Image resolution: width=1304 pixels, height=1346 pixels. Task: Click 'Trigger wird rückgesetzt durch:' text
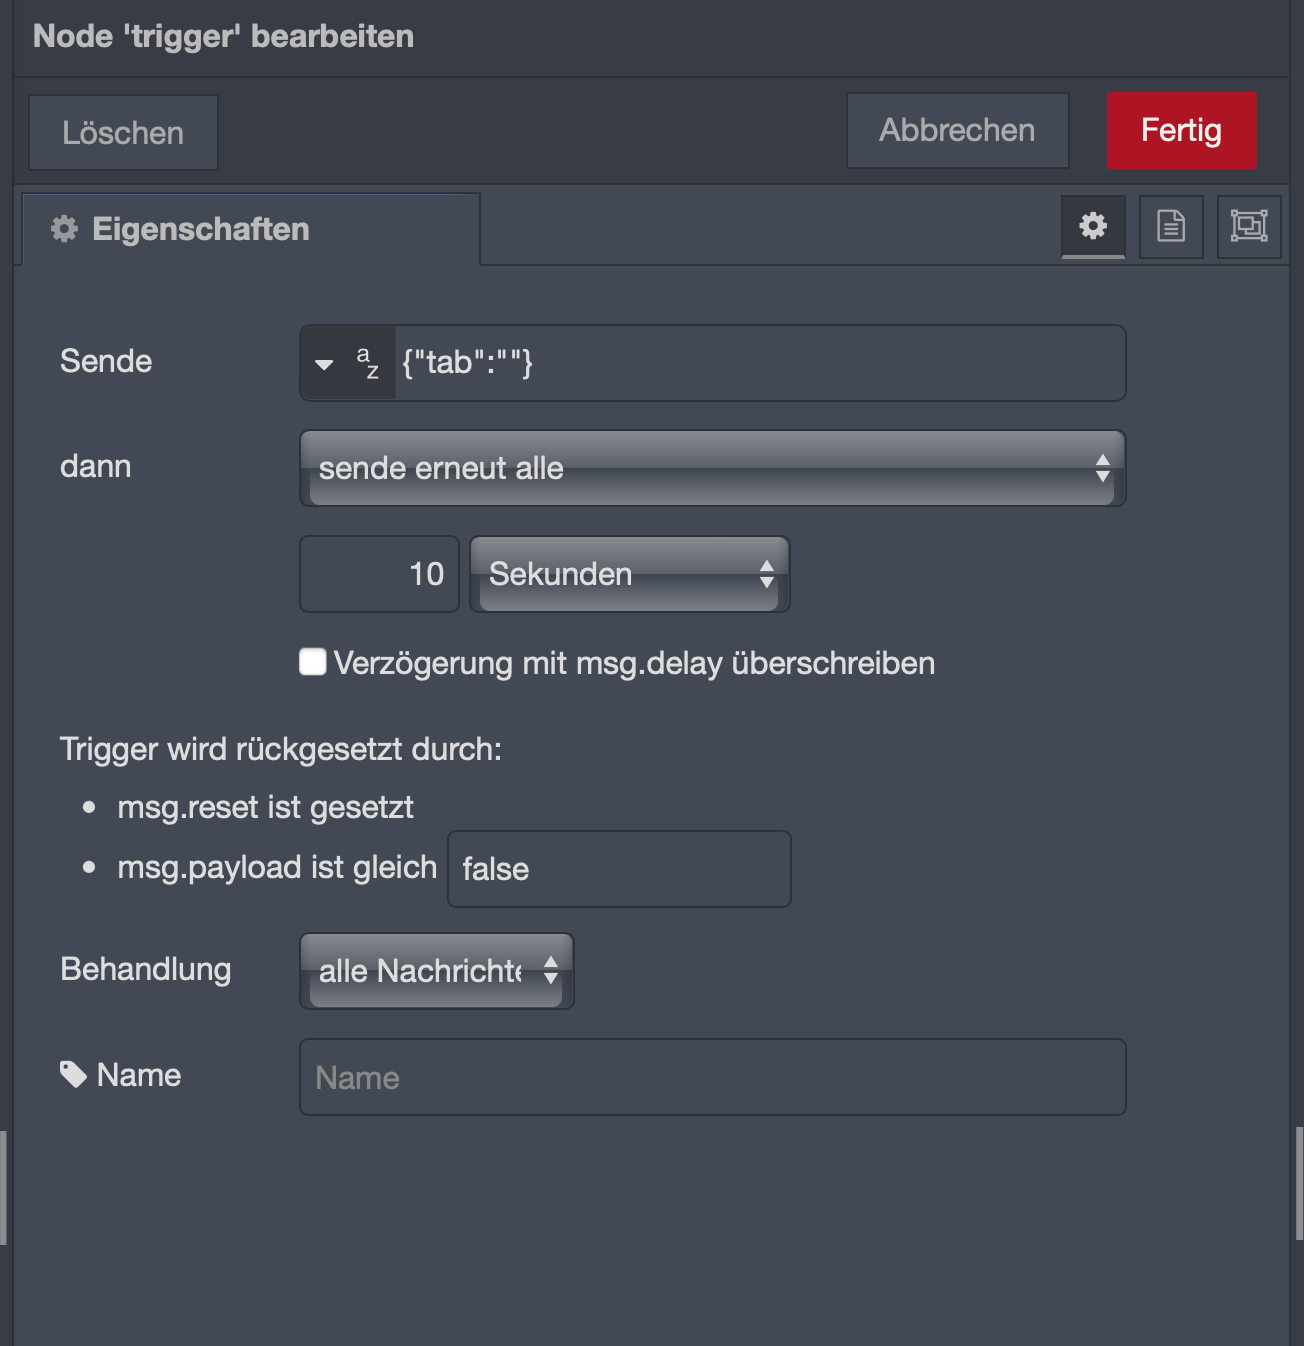click(x=281, y=749)
